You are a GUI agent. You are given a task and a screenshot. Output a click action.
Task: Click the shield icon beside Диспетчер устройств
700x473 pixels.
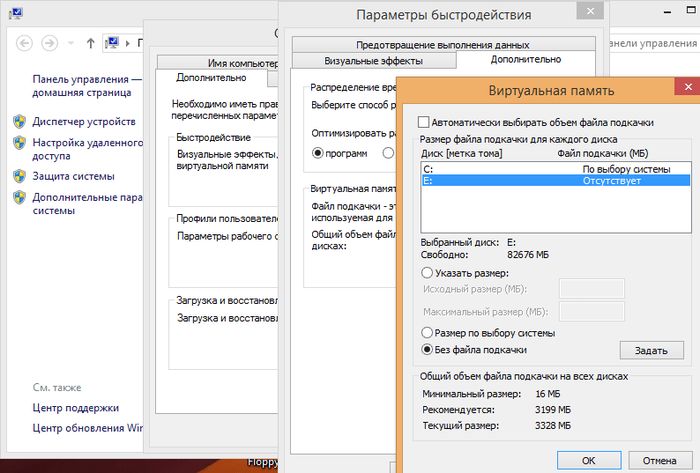point(19,121)
